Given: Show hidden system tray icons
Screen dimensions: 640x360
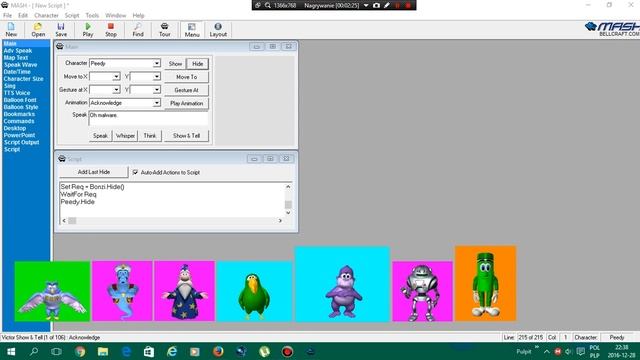Looking at the screenshot, I should click(547, 351).
